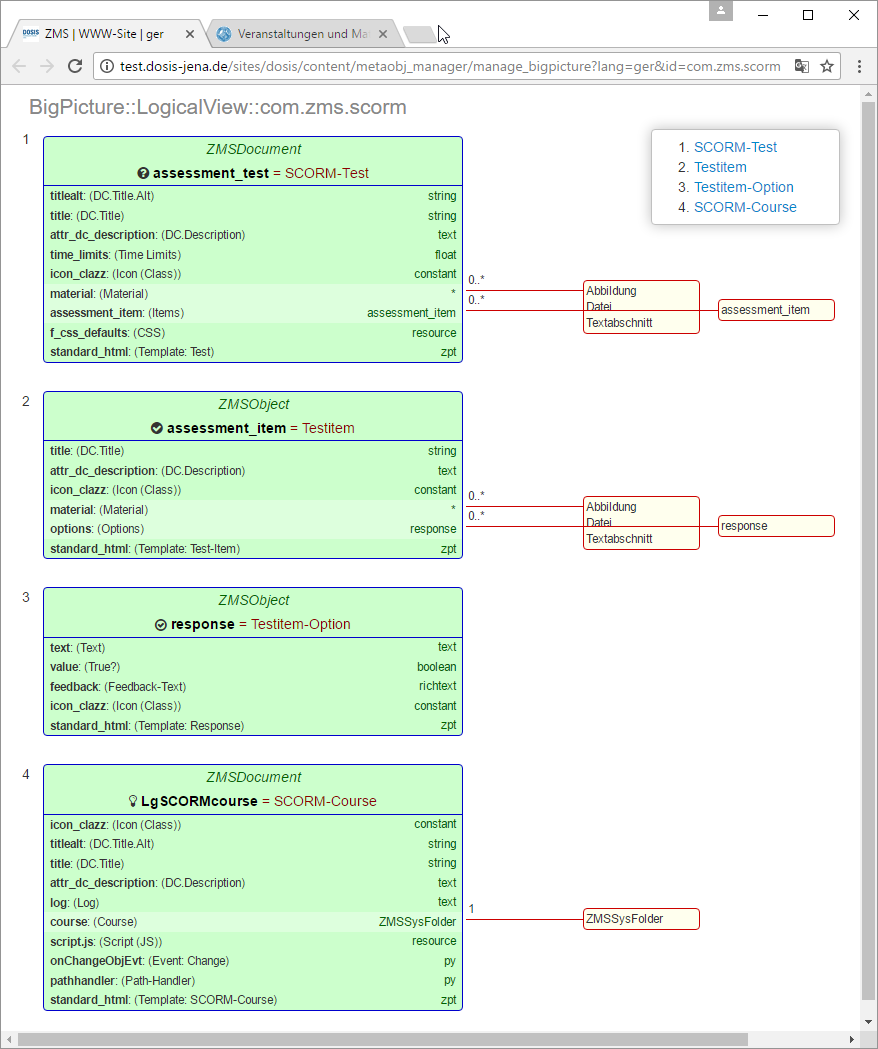Click the onChangeObjEvt: (Event: Change) row

(253, 961)
